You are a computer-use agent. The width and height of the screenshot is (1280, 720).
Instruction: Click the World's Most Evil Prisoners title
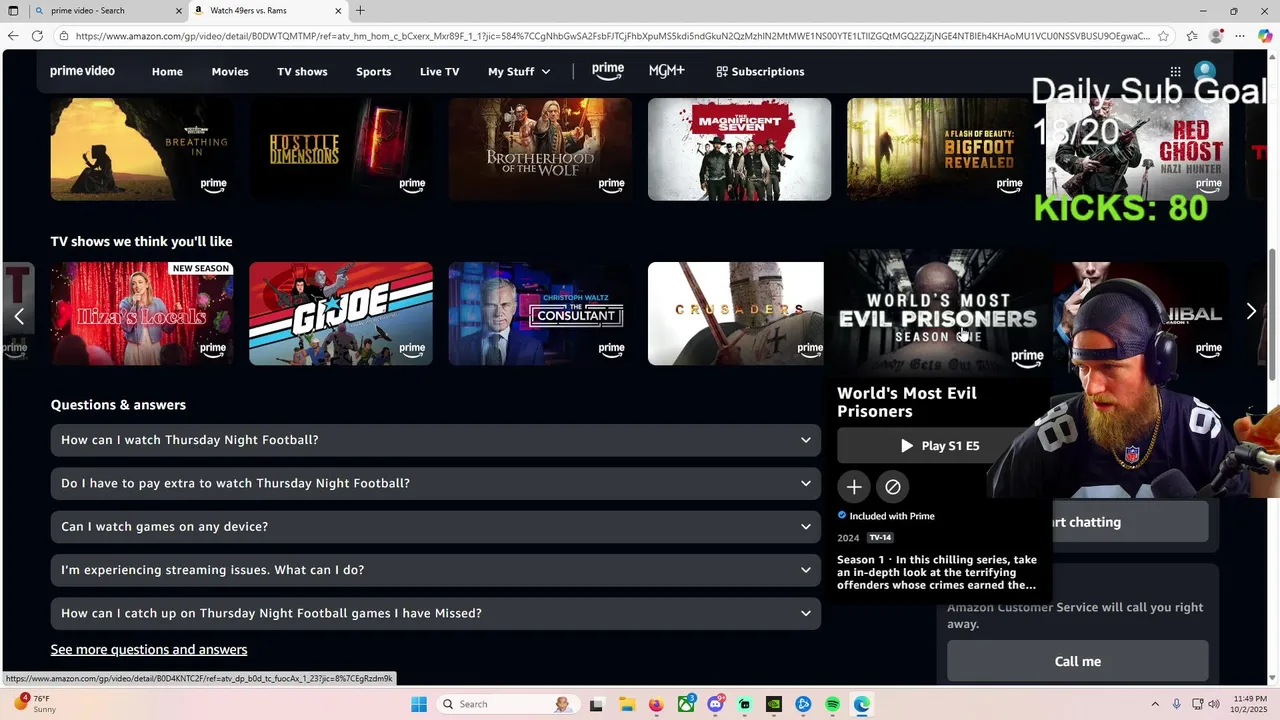tap(907, 402)
